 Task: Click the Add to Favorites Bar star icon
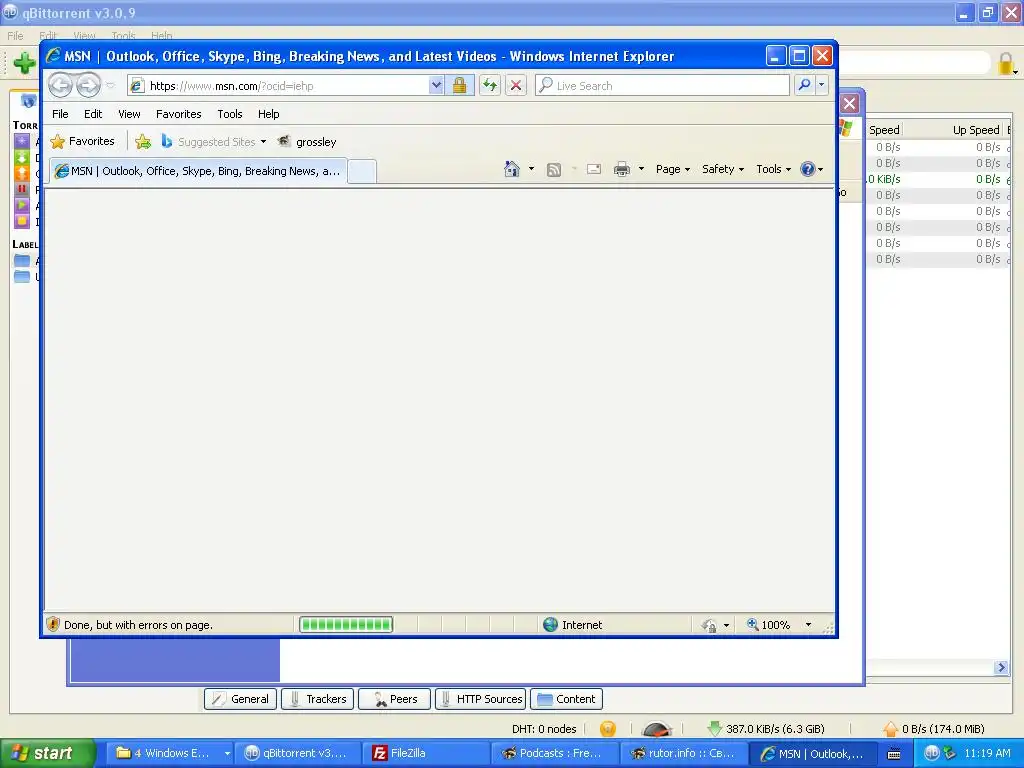tap(143, 142)
